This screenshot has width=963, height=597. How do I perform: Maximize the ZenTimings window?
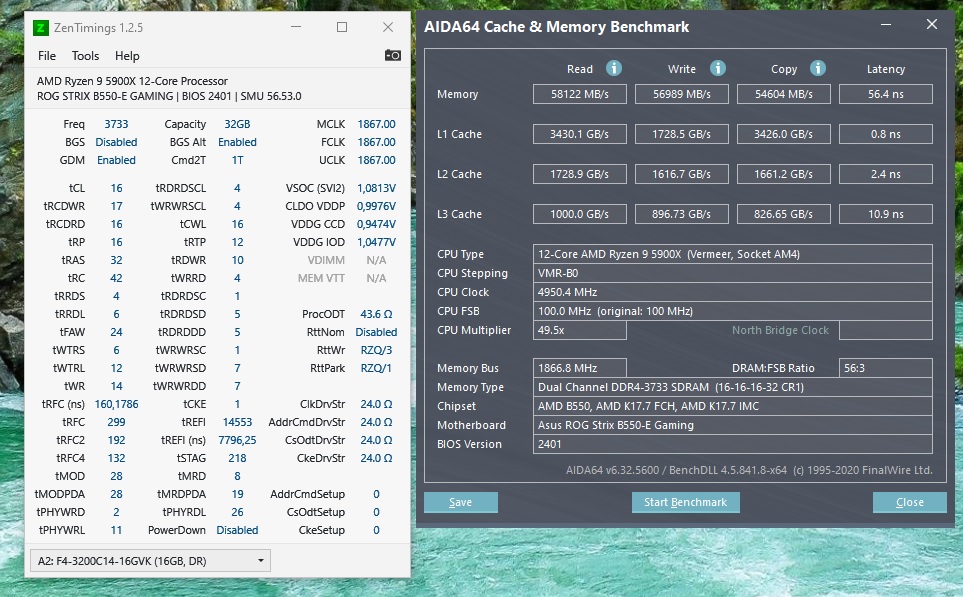[342, 27]
